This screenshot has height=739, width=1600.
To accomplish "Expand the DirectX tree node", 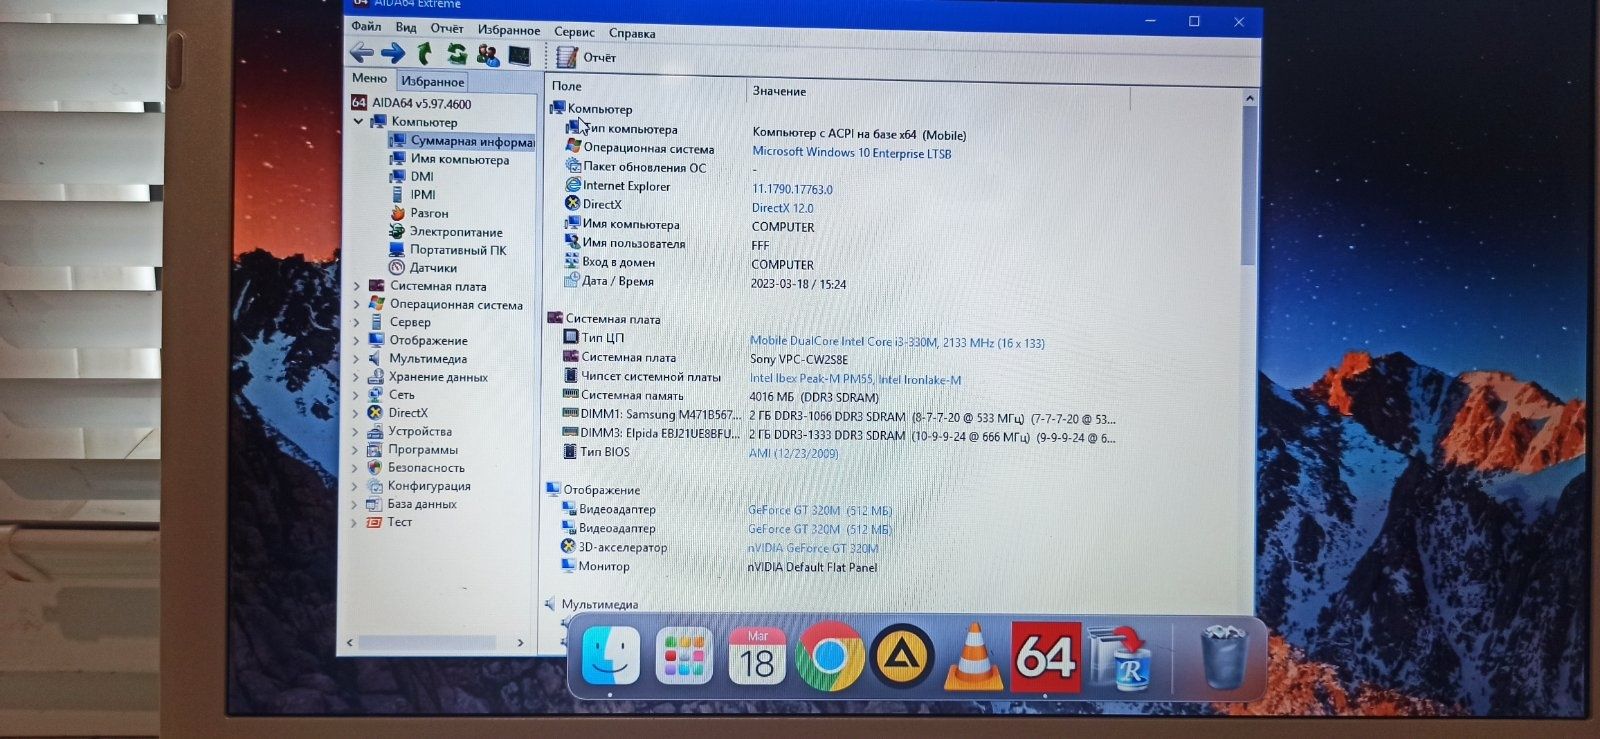I will click(355, 413).
